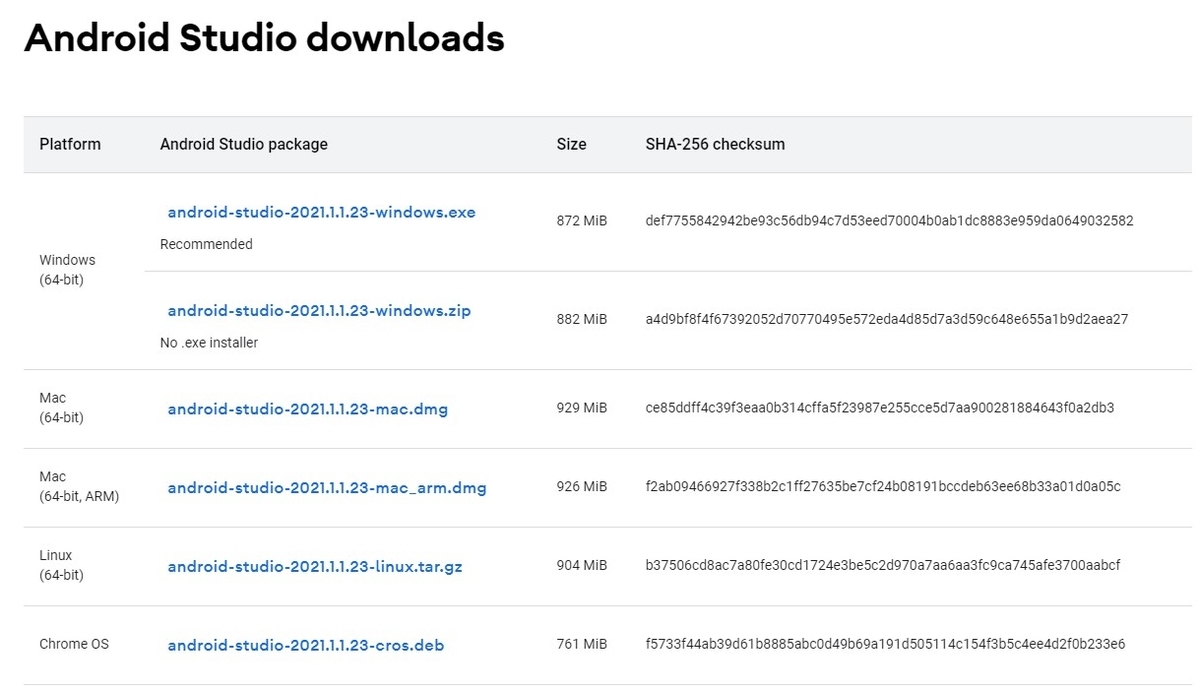Click the 904 MiB size value
Image resolution: width=1200 pixels, height=691 pixels.
coord(582,565)
